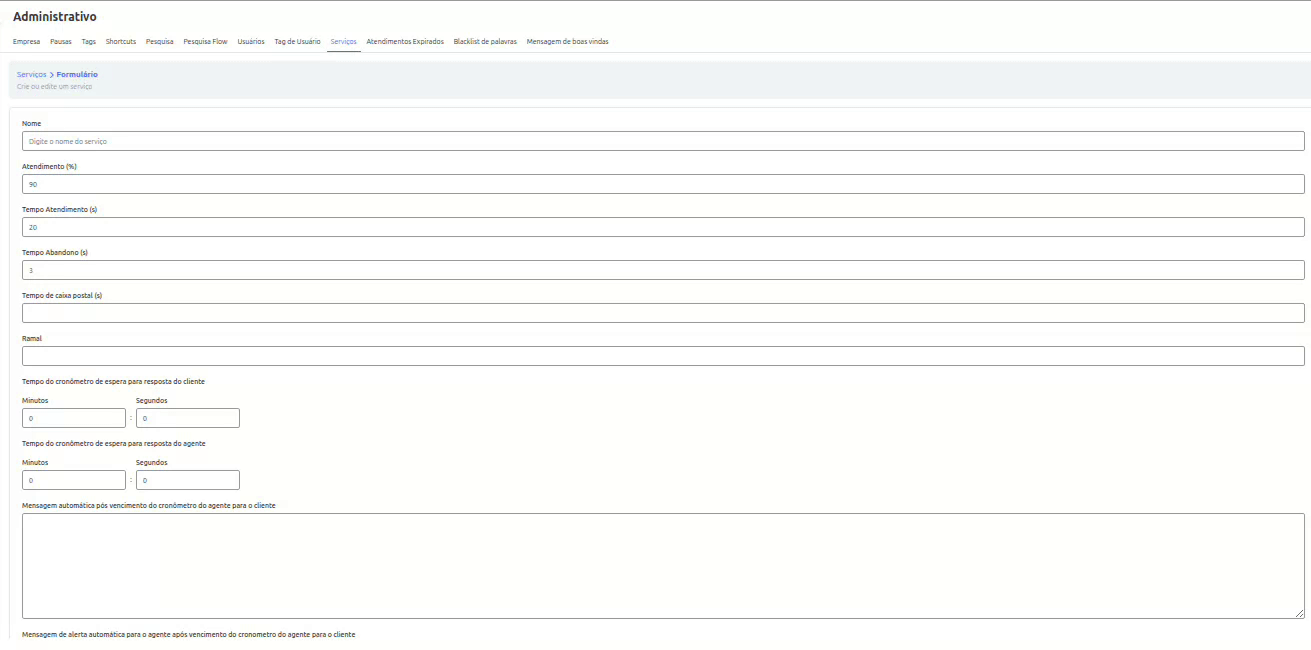Open the Blacklist de palavras tab

485,42
